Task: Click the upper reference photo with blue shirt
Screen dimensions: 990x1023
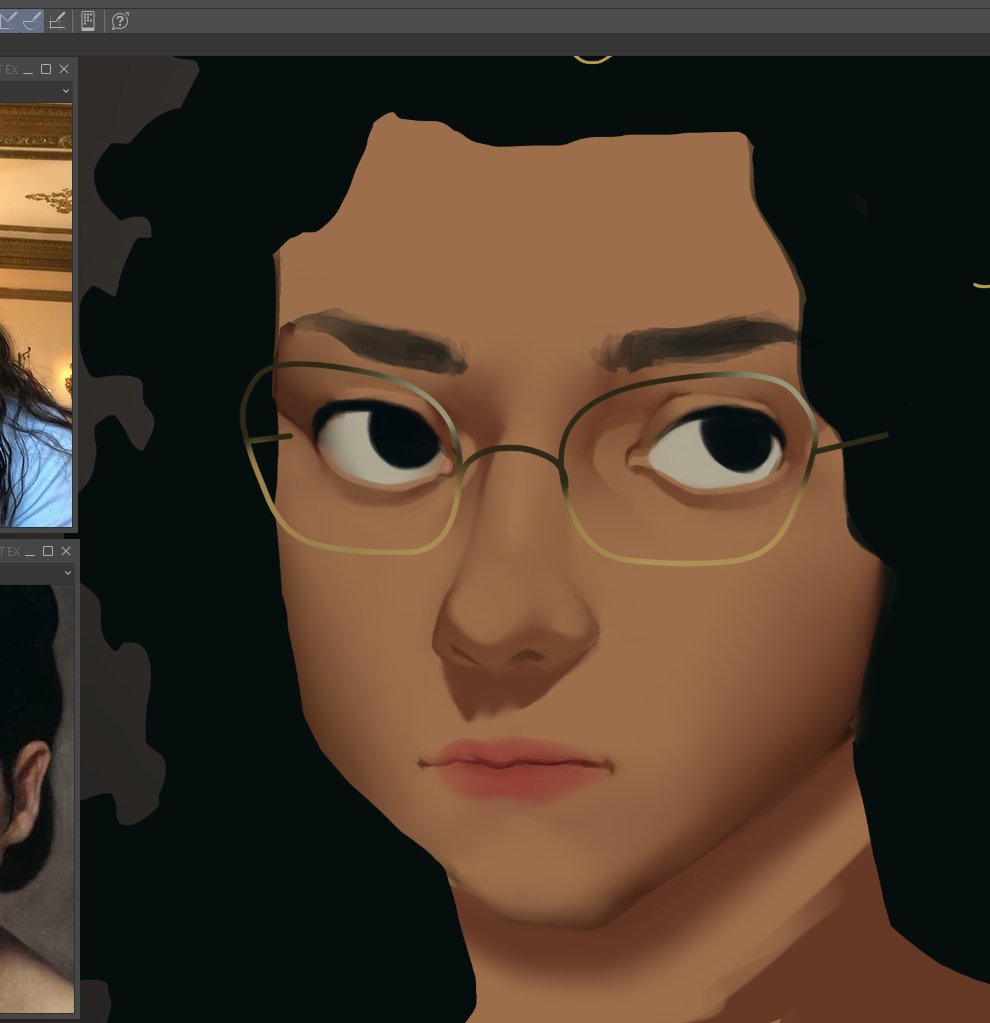Action: (36, 314)
